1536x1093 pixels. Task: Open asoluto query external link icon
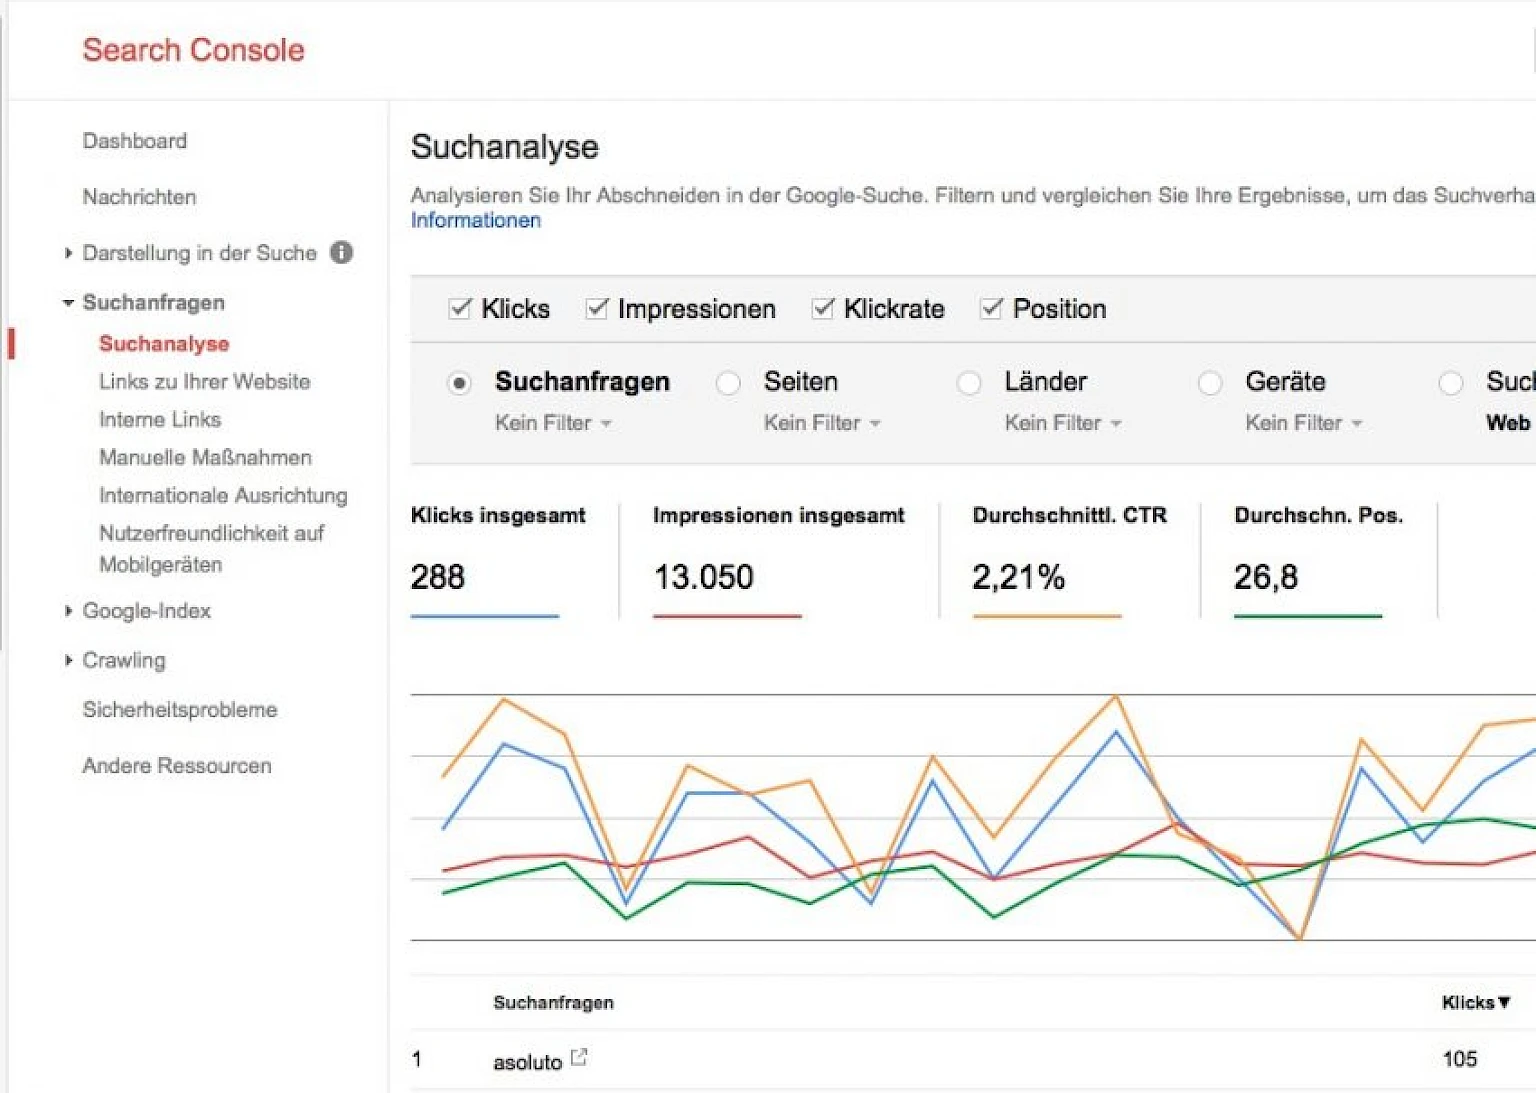[579, 1057]
